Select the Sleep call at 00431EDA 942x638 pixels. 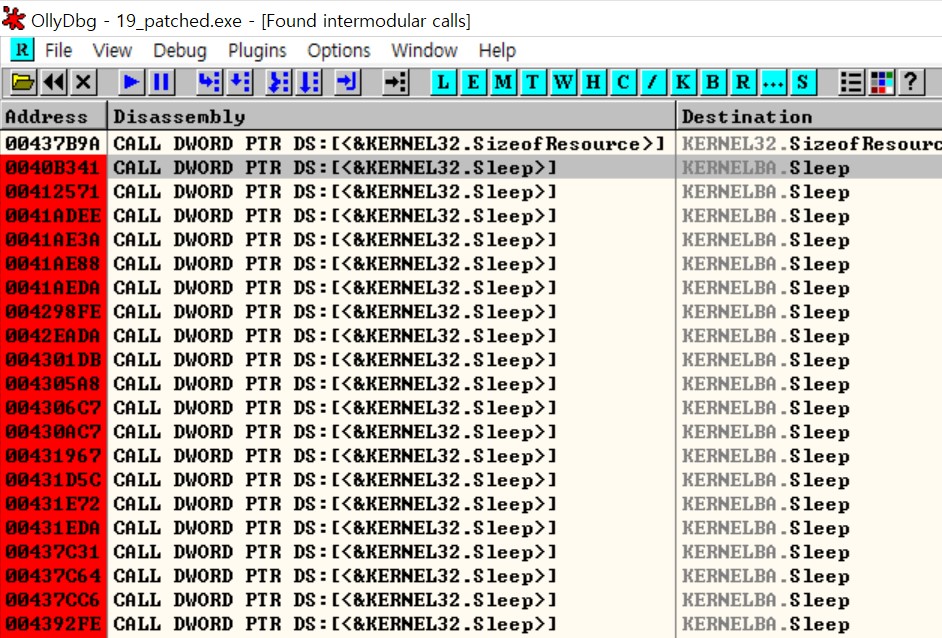click(471, 528)
